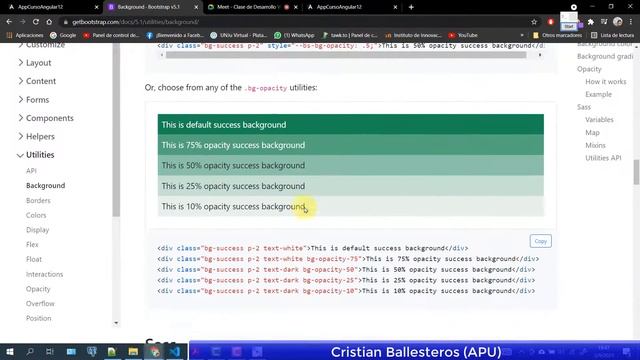Screen dimensions: 640x360
Task: Go back with browser back arrow
Action: tap(9, 22)
